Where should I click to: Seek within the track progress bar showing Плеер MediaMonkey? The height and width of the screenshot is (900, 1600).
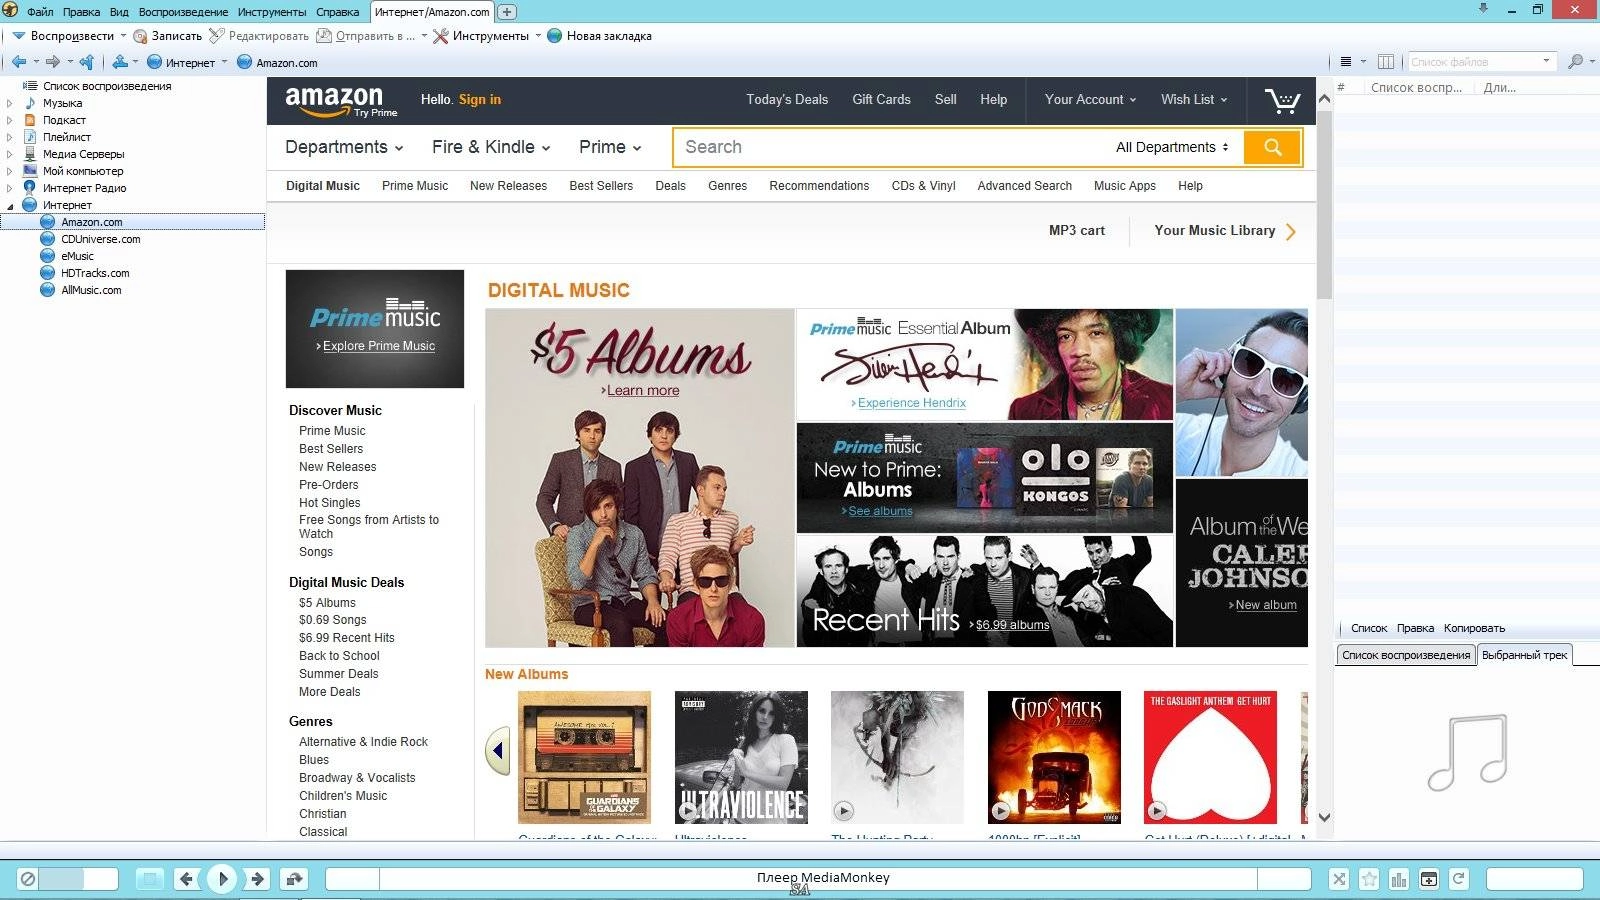[x=818, y=878]
